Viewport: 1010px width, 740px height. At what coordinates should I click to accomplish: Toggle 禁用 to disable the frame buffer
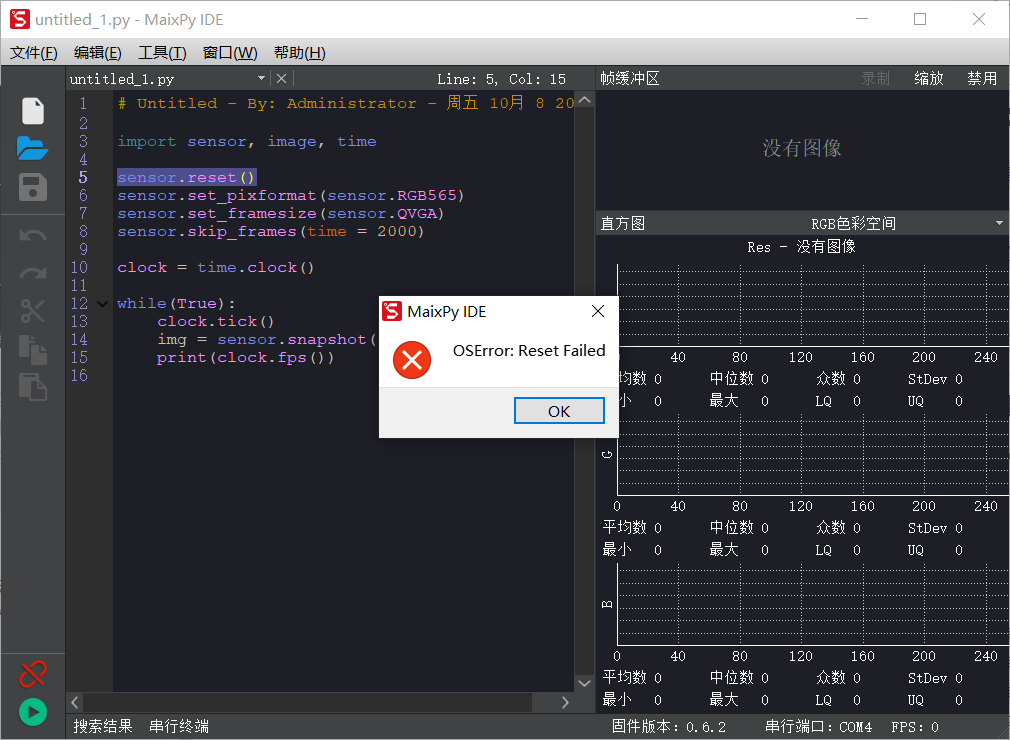pyautogui.click(x=982, y=77)
